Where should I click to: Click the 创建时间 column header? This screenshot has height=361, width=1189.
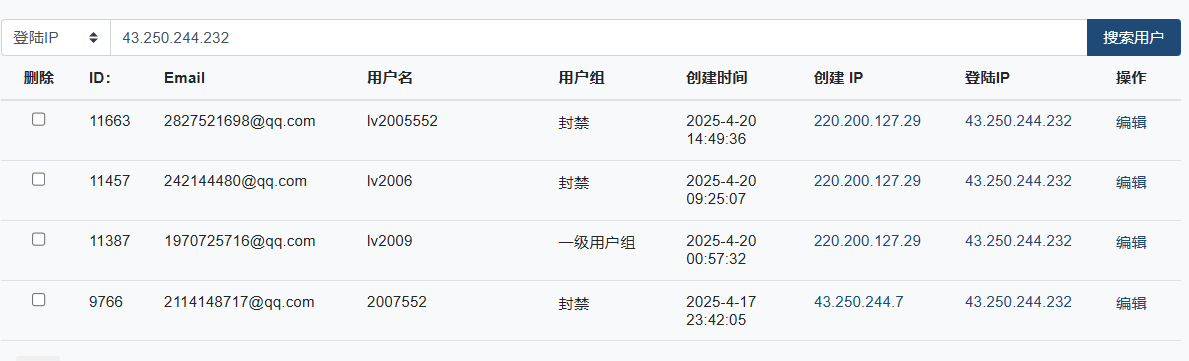pos(717,77)
